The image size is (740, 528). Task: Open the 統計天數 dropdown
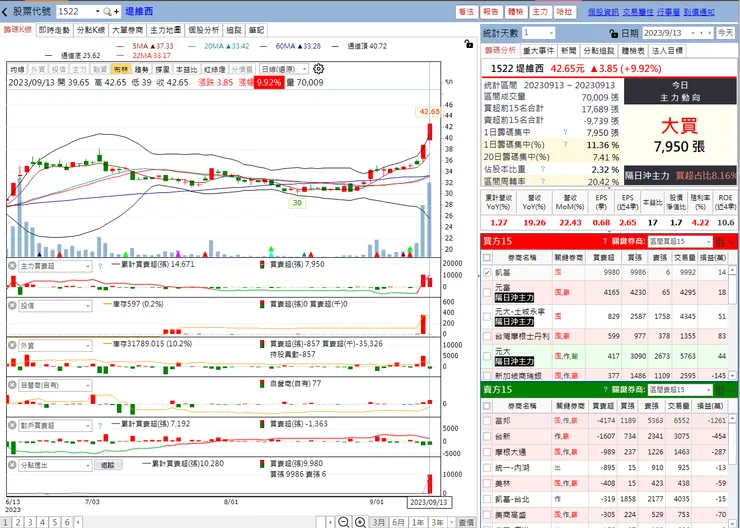tap(538, 33)
